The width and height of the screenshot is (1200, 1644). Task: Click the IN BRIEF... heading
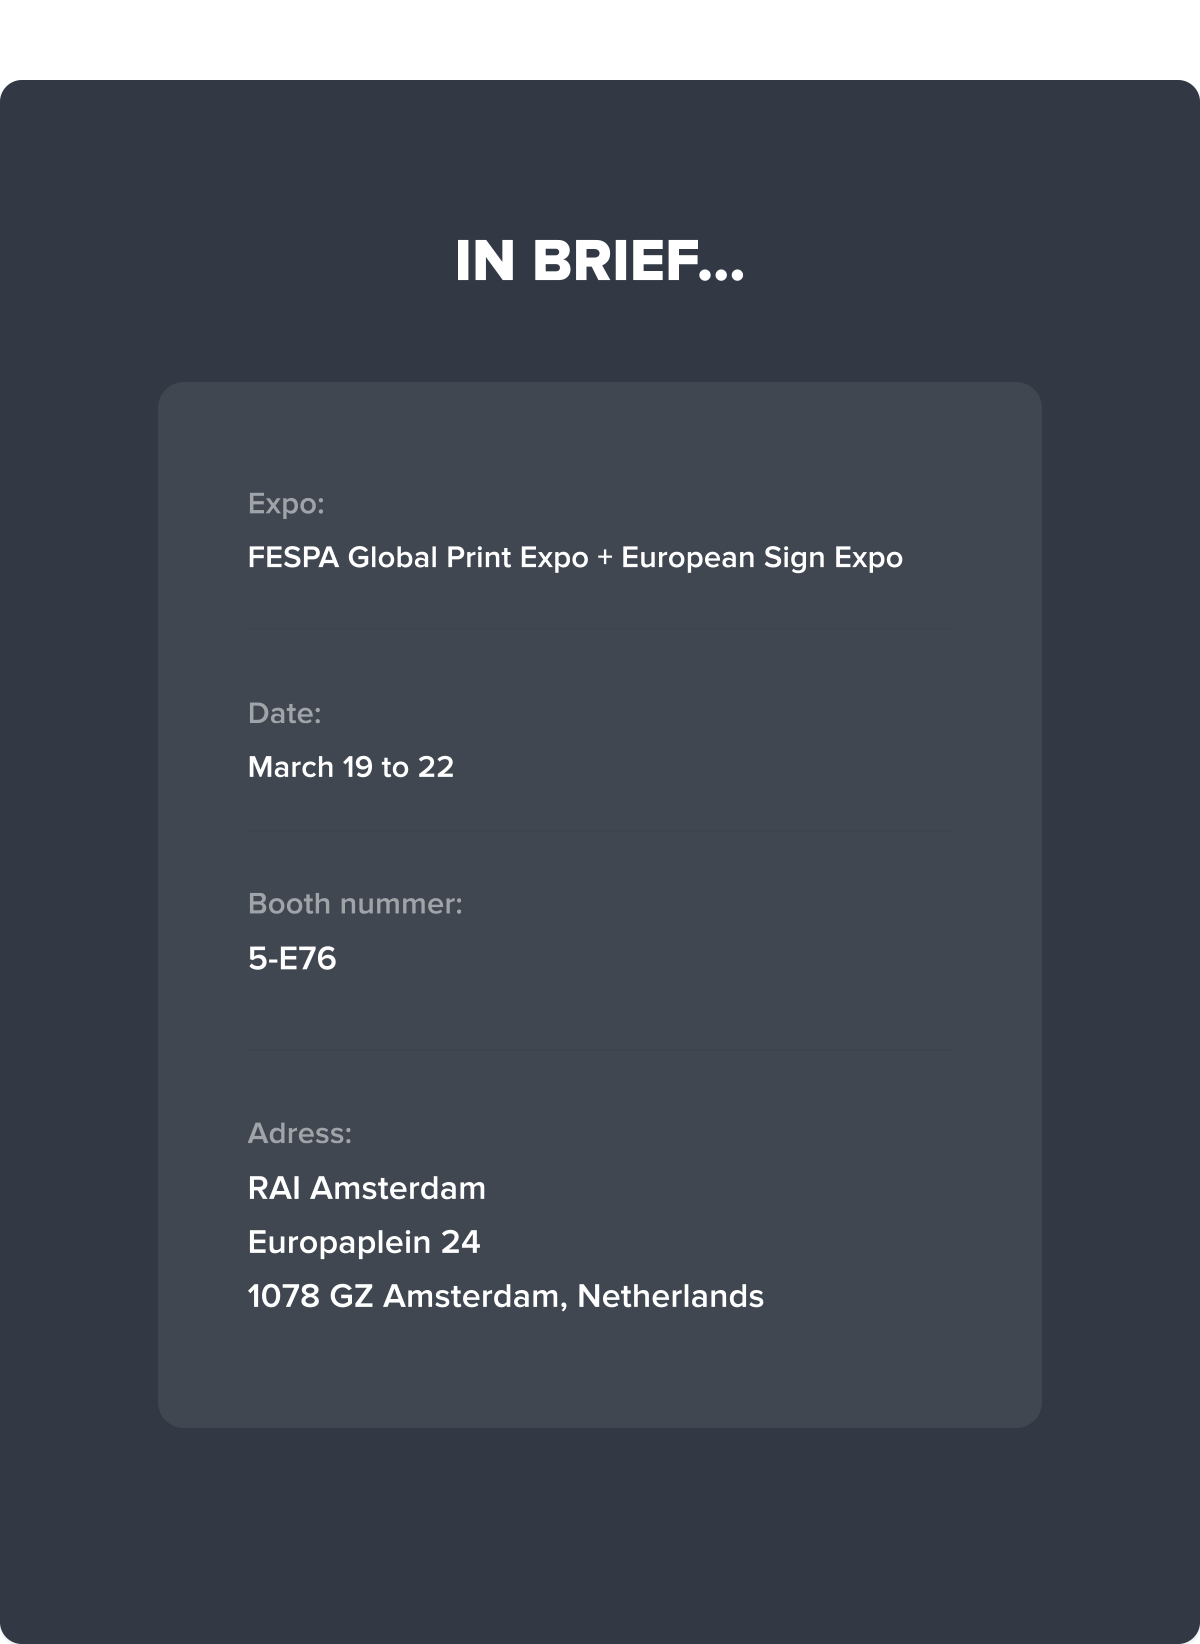[600, 261]
